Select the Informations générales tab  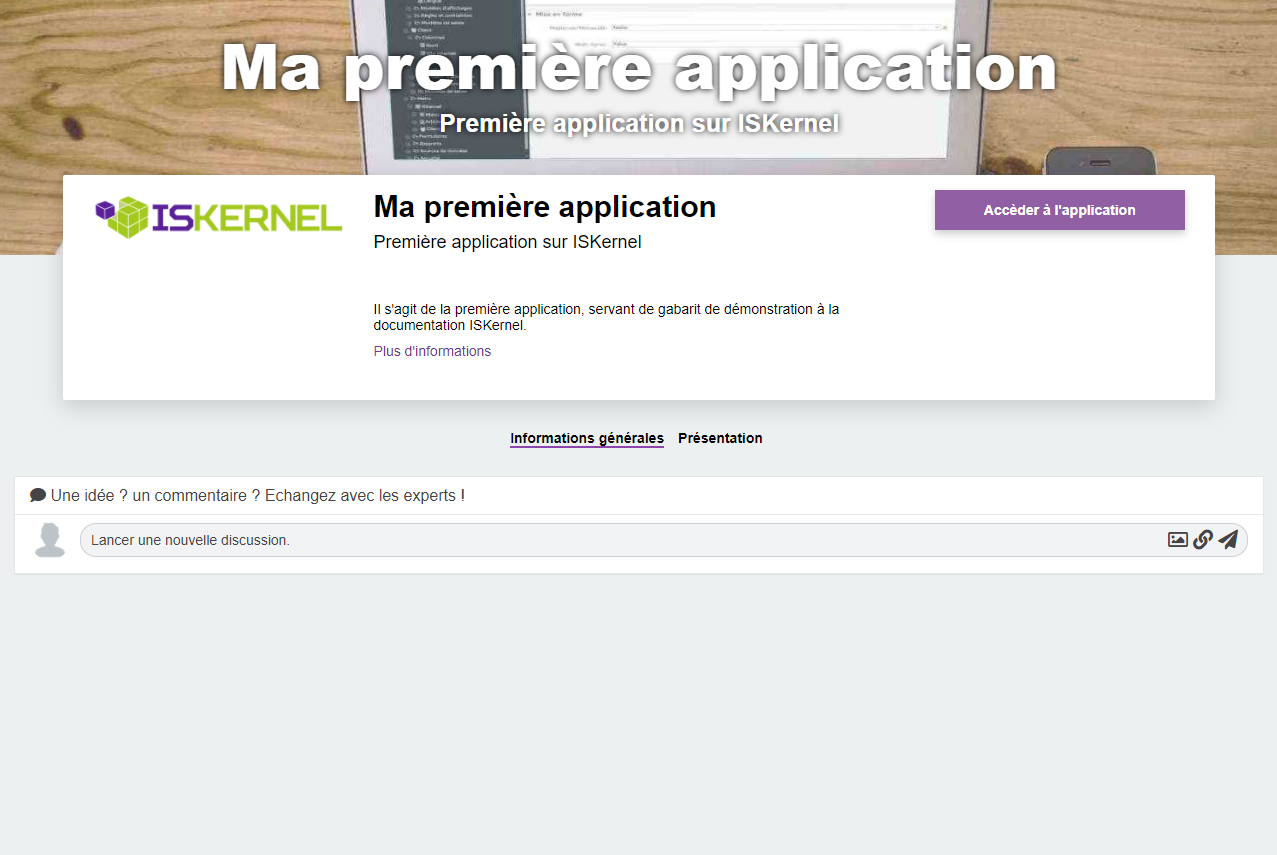[586, 438]
